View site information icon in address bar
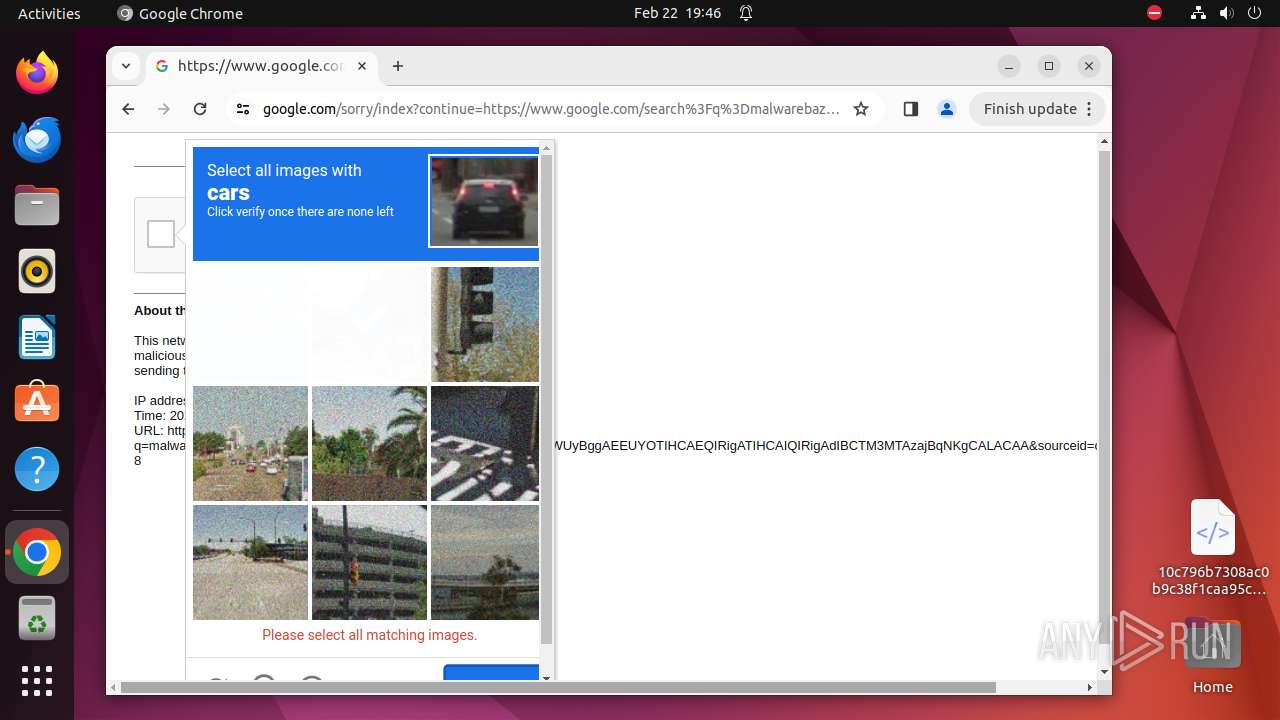 243,109
